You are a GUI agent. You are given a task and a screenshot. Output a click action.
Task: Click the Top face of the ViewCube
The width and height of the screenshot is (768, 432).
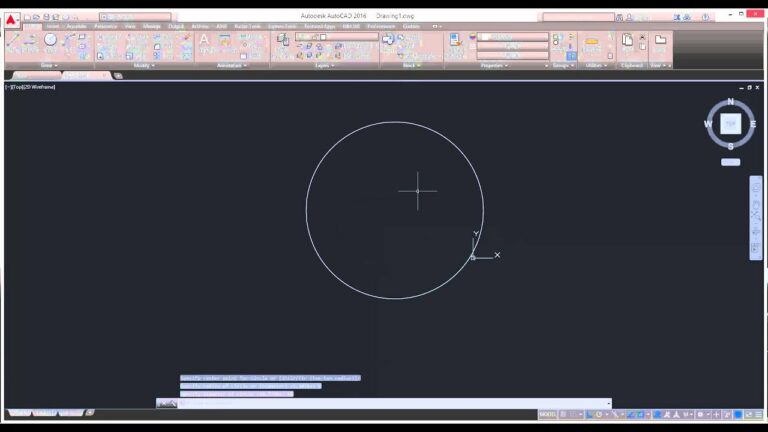coord(730,123)
